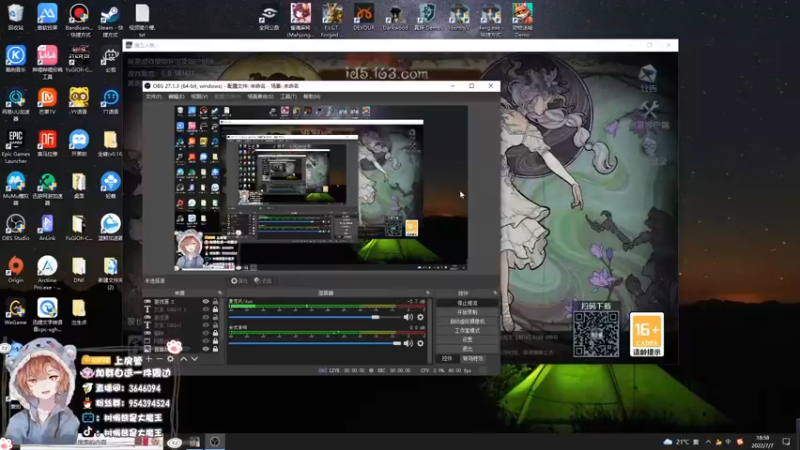Click the 停止推流 button in OBS
This screenshot has width=800, height=450.
coord(467,303)
